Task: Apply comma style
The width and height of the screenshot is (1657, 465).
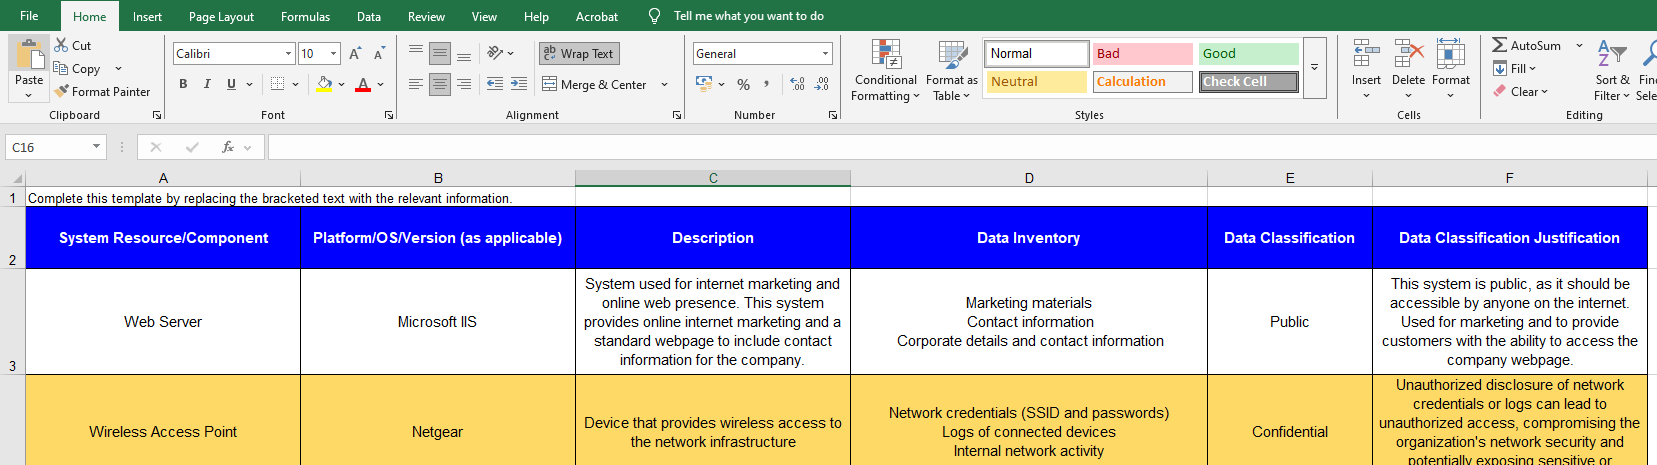Action: 767,84
